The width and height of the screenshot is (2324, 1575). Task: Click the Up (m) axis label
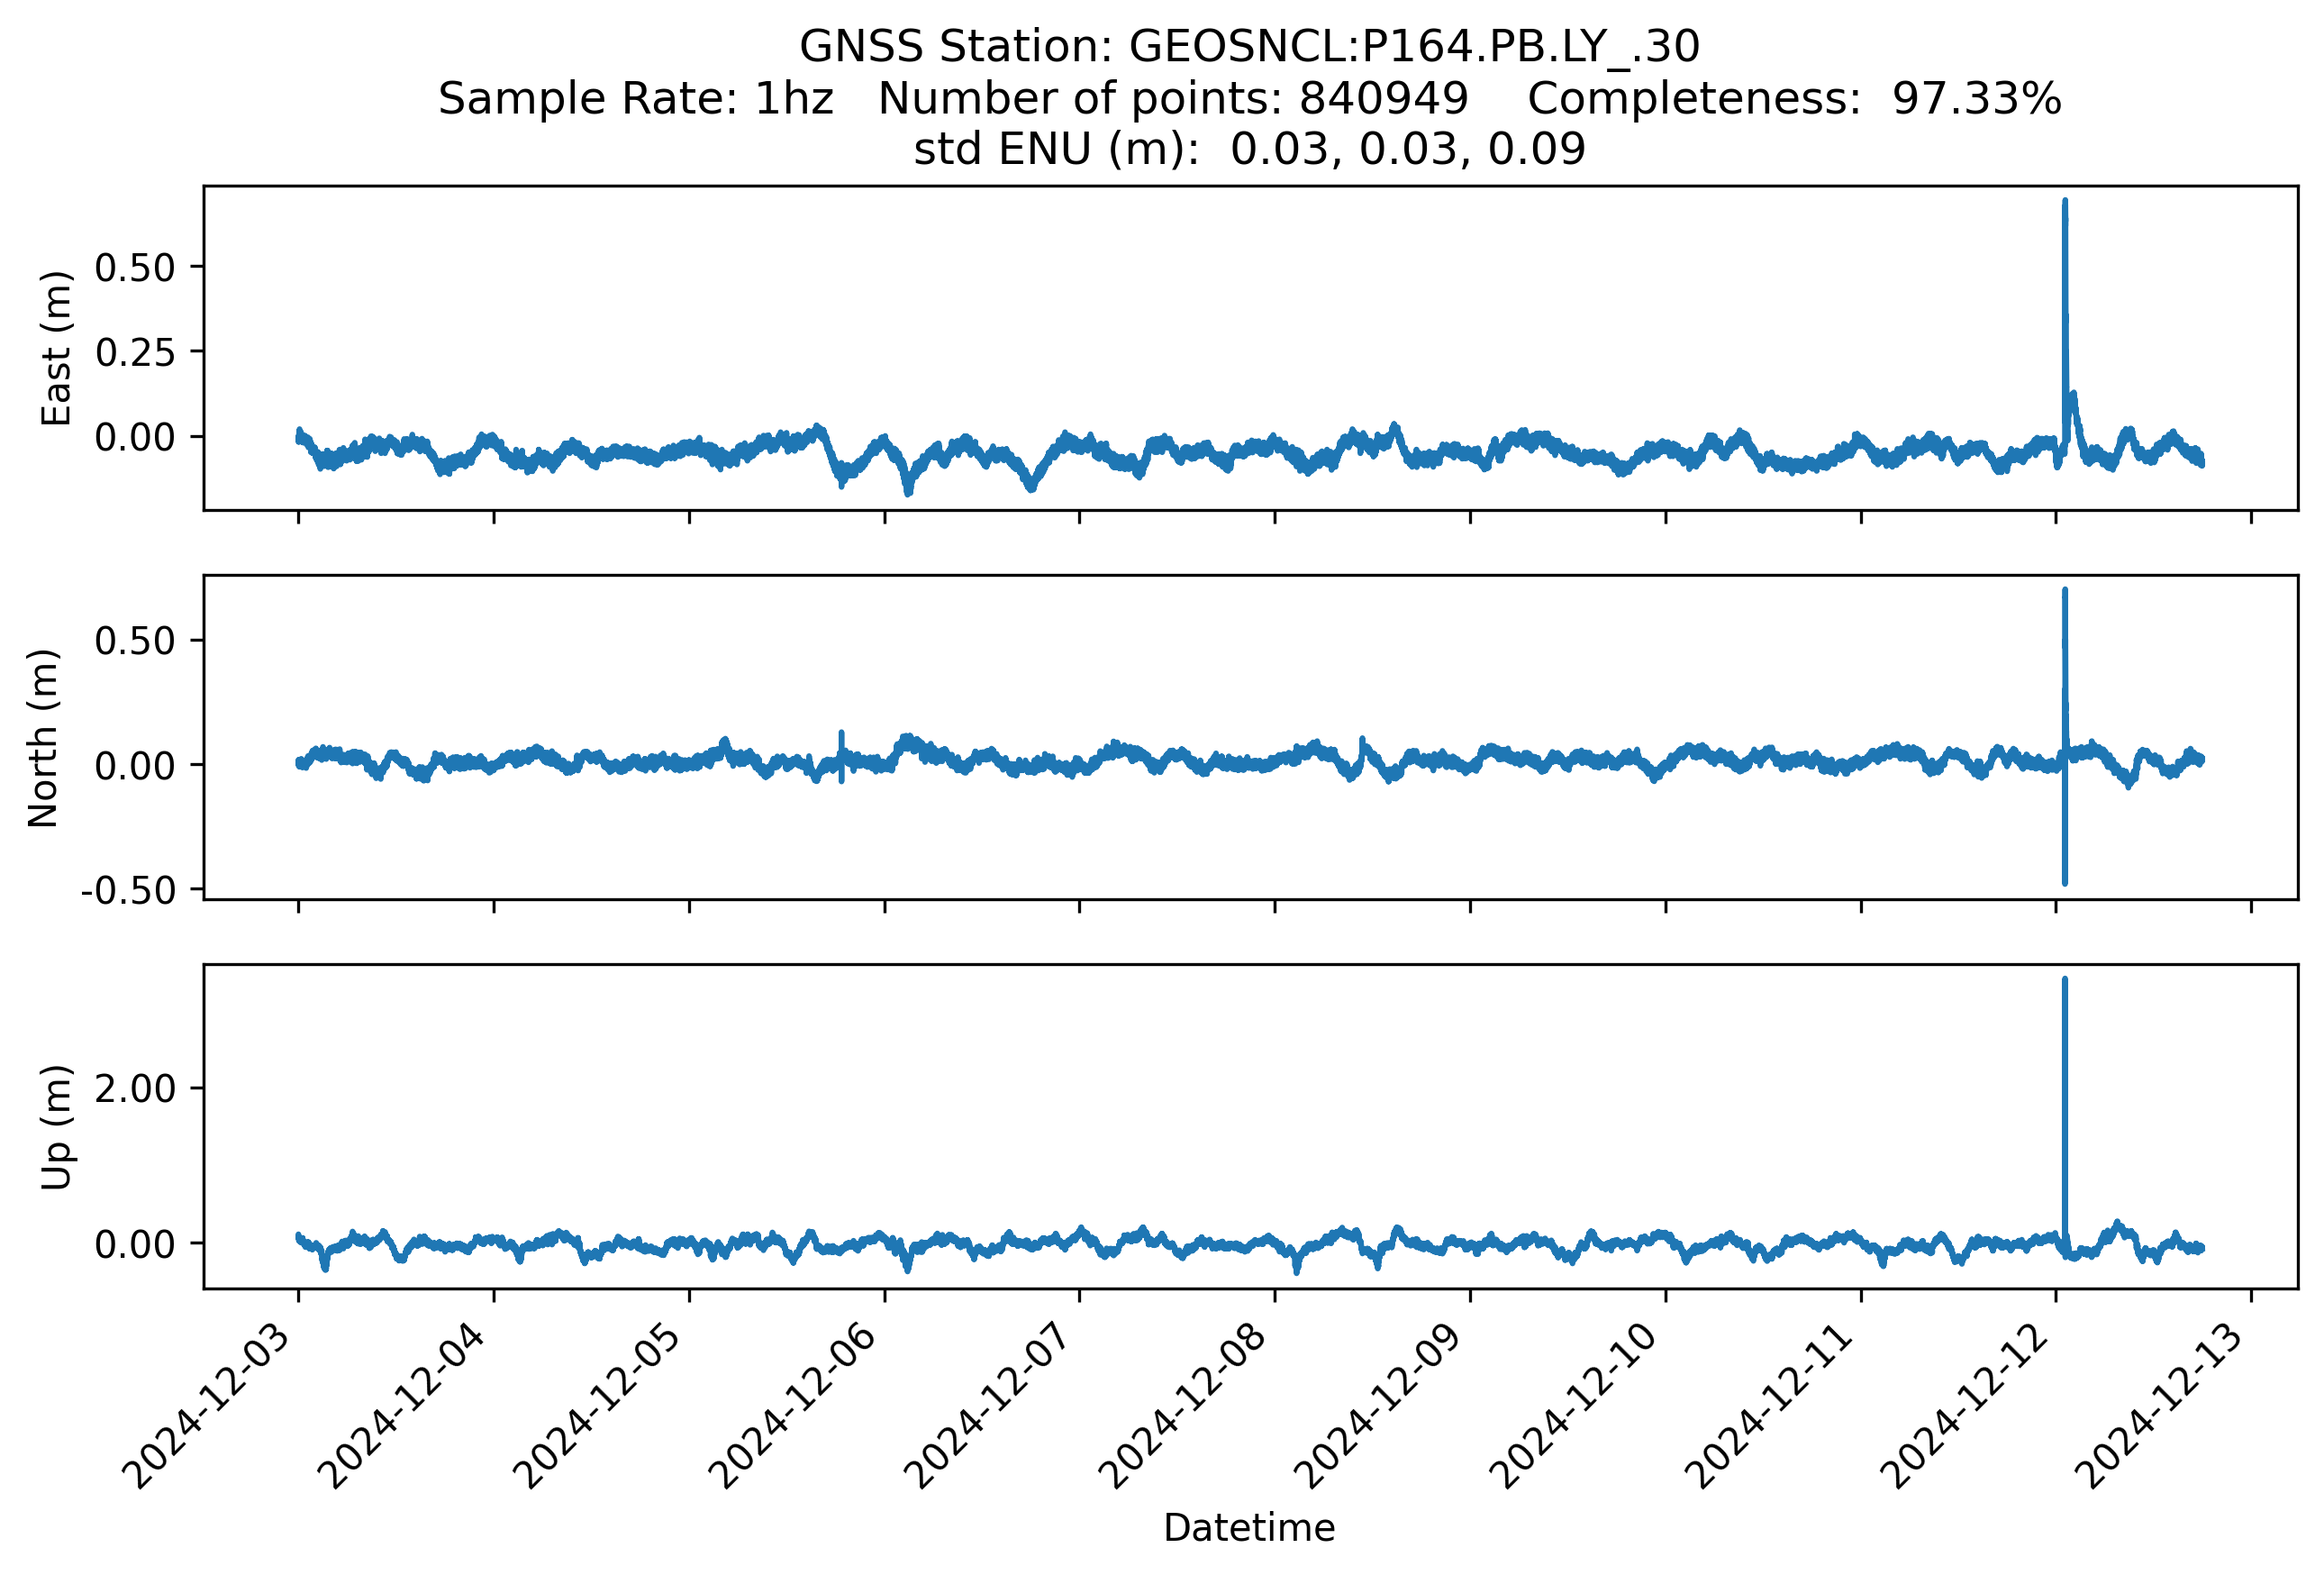coord(57,1127)
